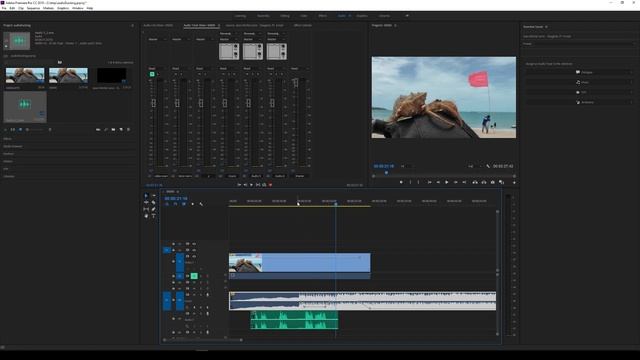Select the Ripple Edit tool
The width and height of the screenshot is (640, 360).
coord(146,202)
